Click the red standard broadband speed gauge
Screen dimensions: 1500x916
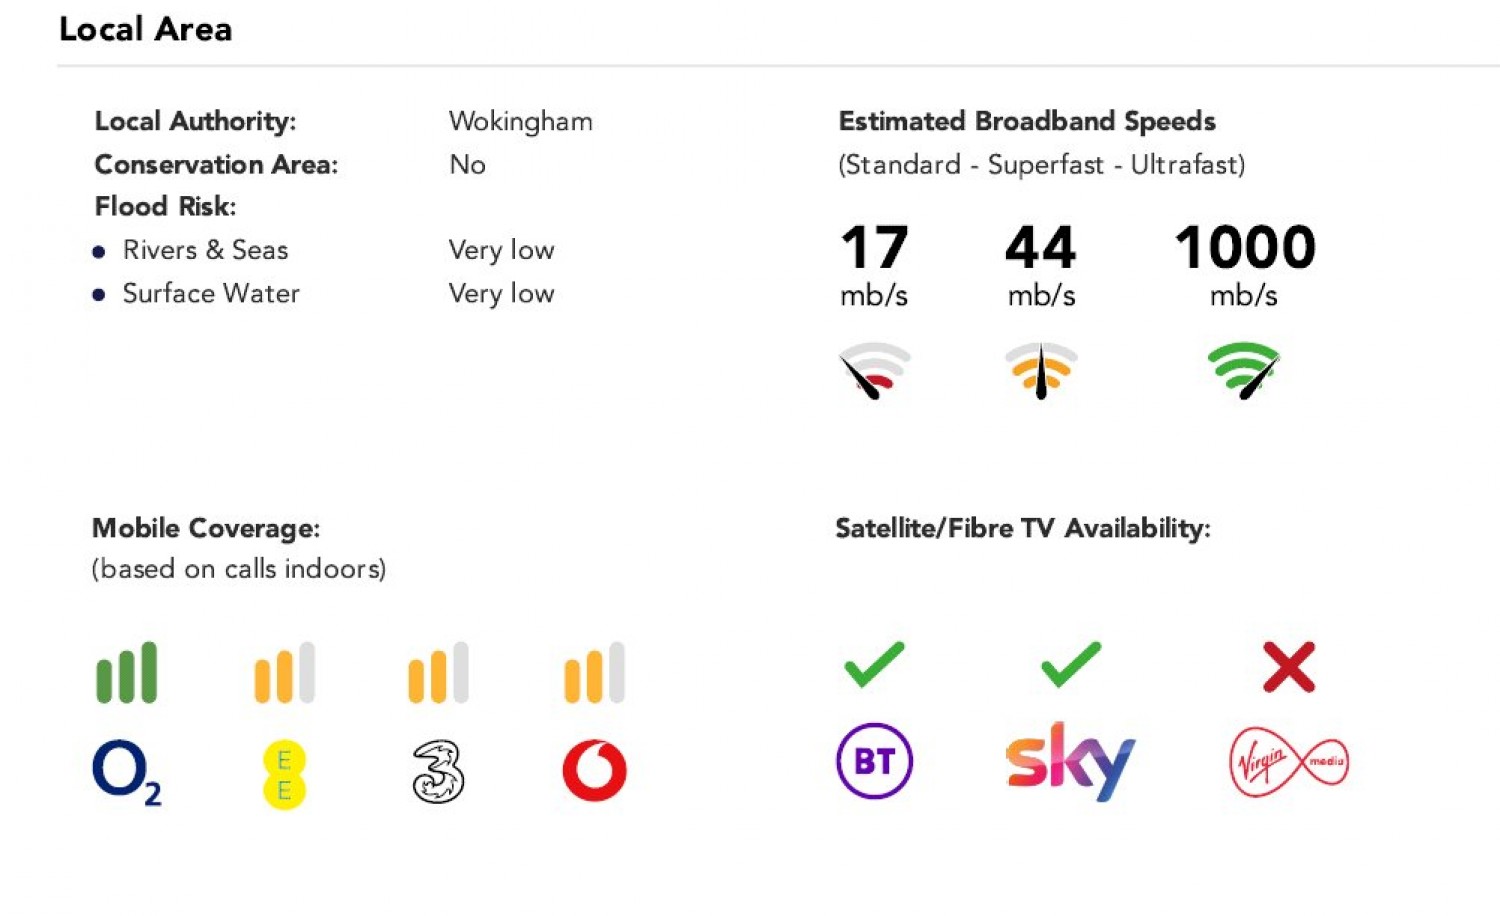click(x=874, y=371)
